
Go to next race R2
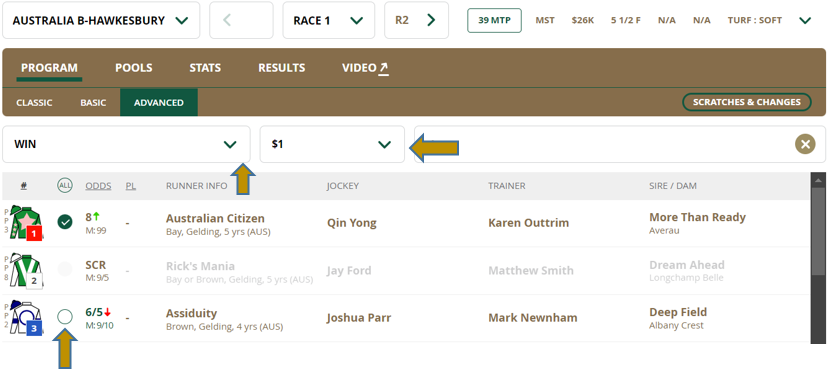click(416, 20)
